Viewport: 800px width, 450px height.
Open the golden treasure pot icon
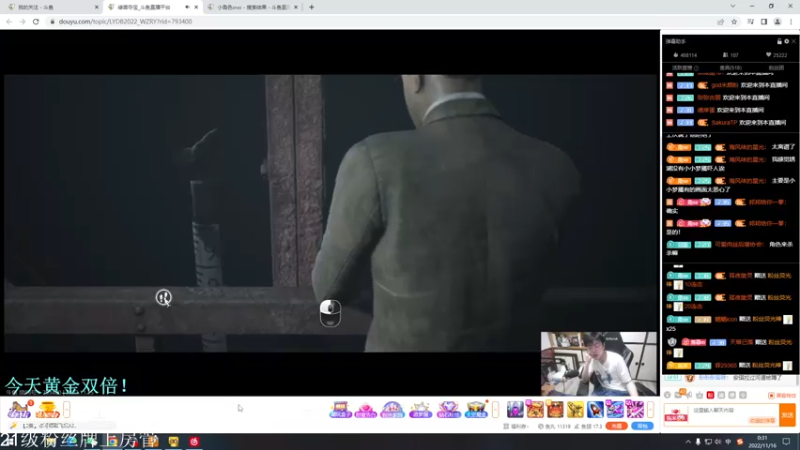click(47, 410)
